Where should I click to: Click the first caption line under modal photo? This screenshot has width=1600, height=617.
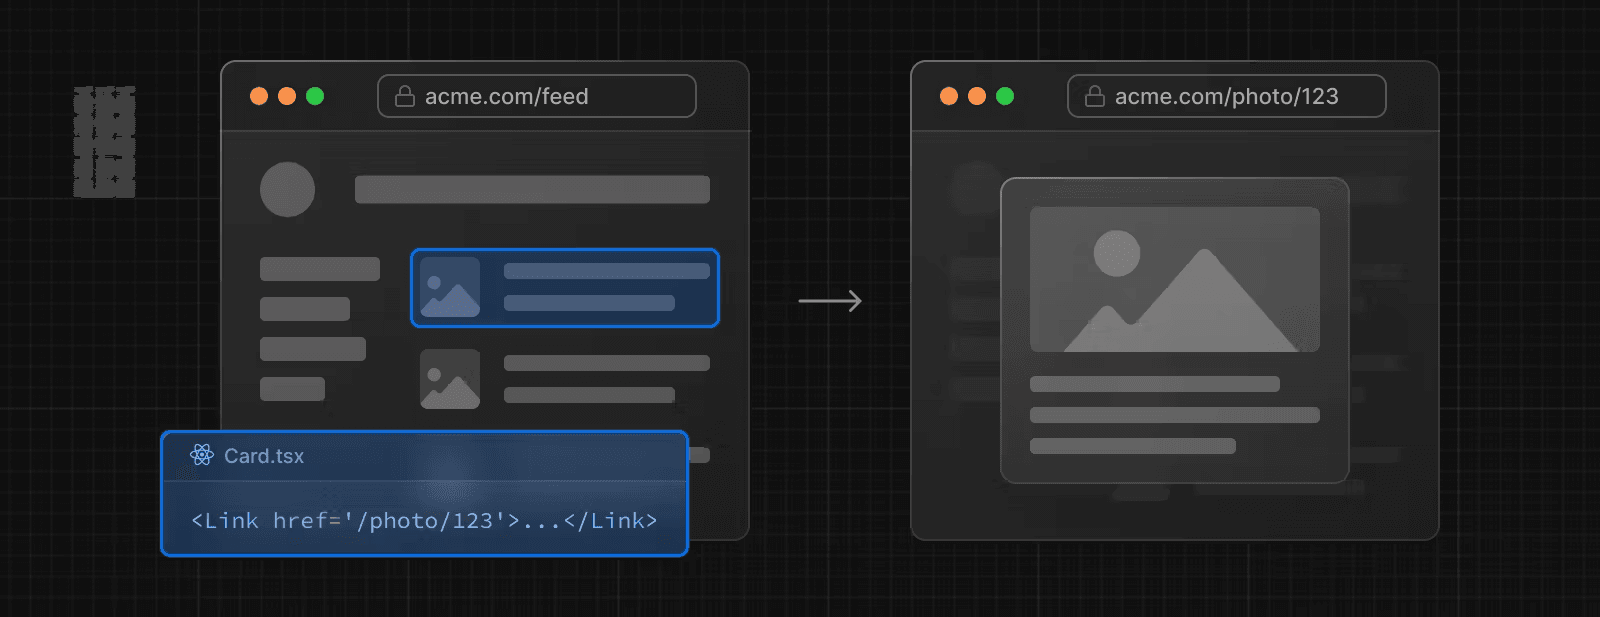tap(1154, 384)
